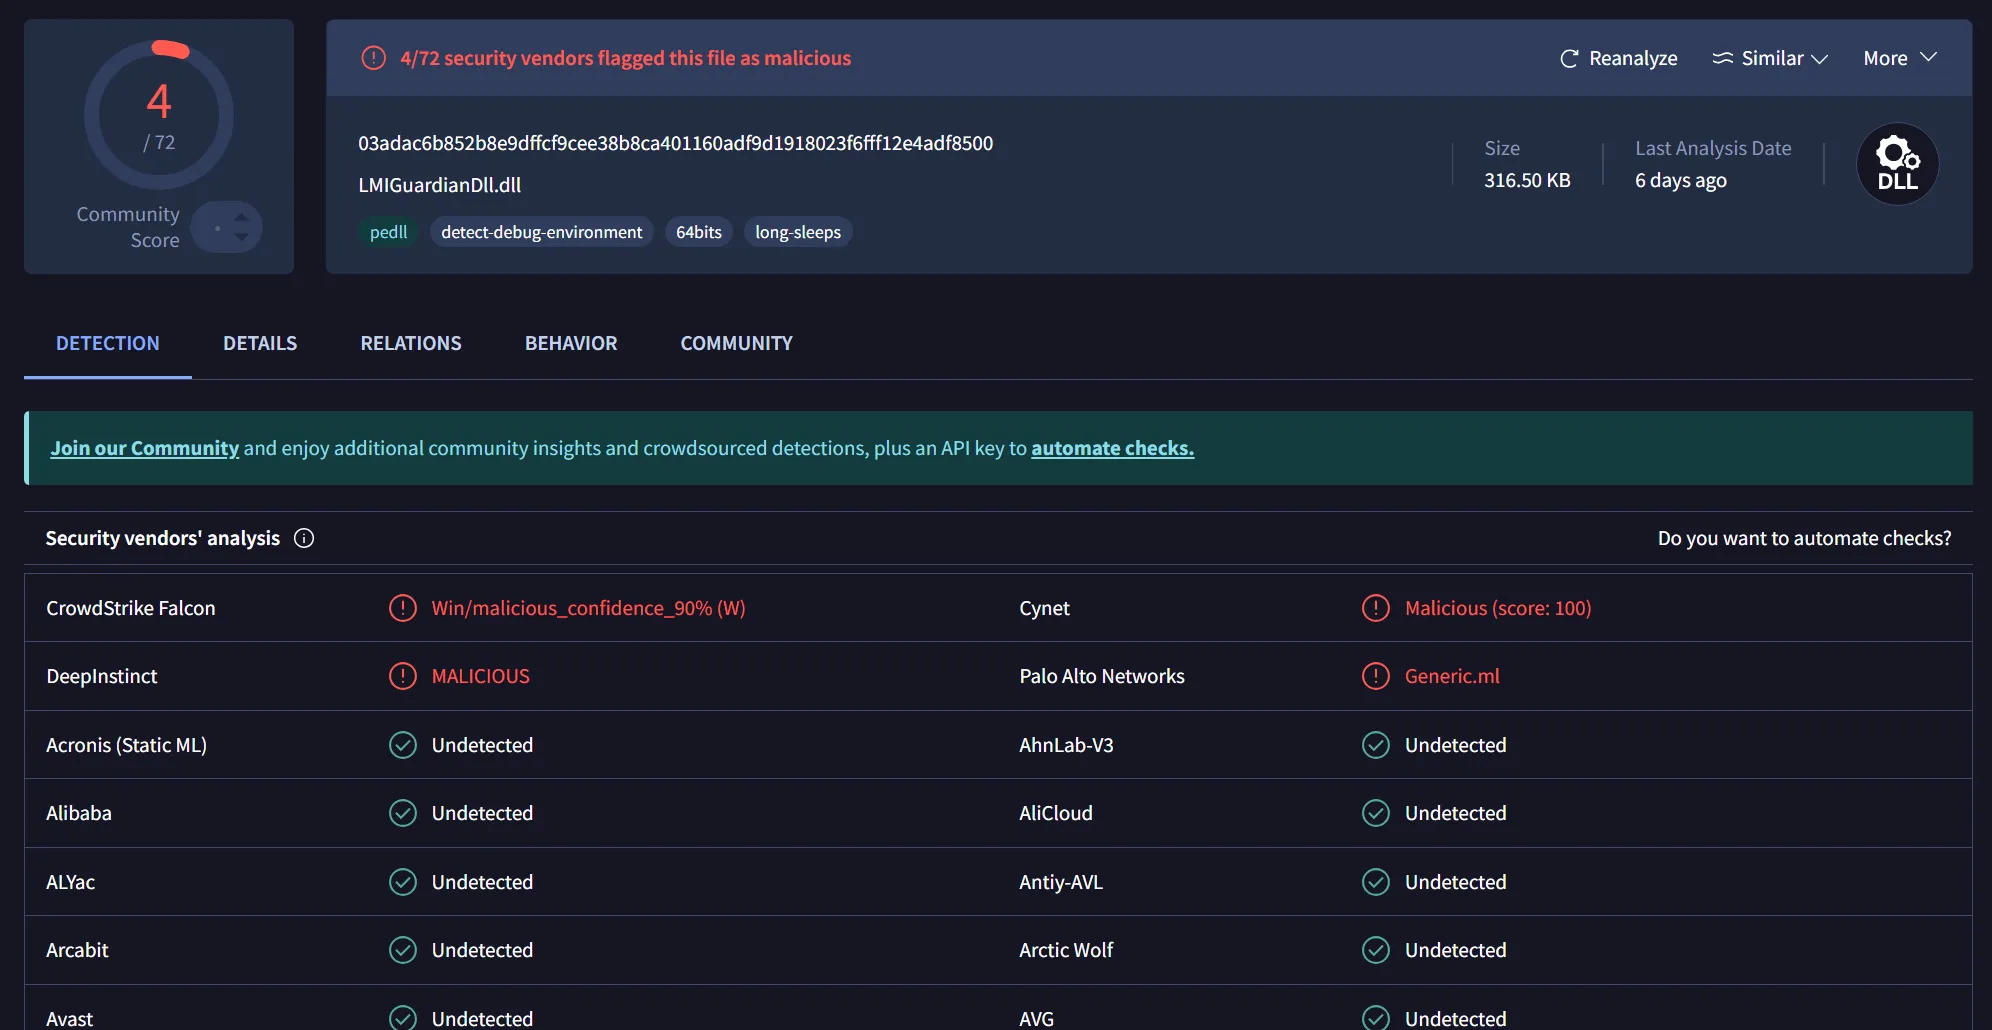Click the Palo Alto Networks vendor name
Screen dimensions: 1992x1030
1101,676
